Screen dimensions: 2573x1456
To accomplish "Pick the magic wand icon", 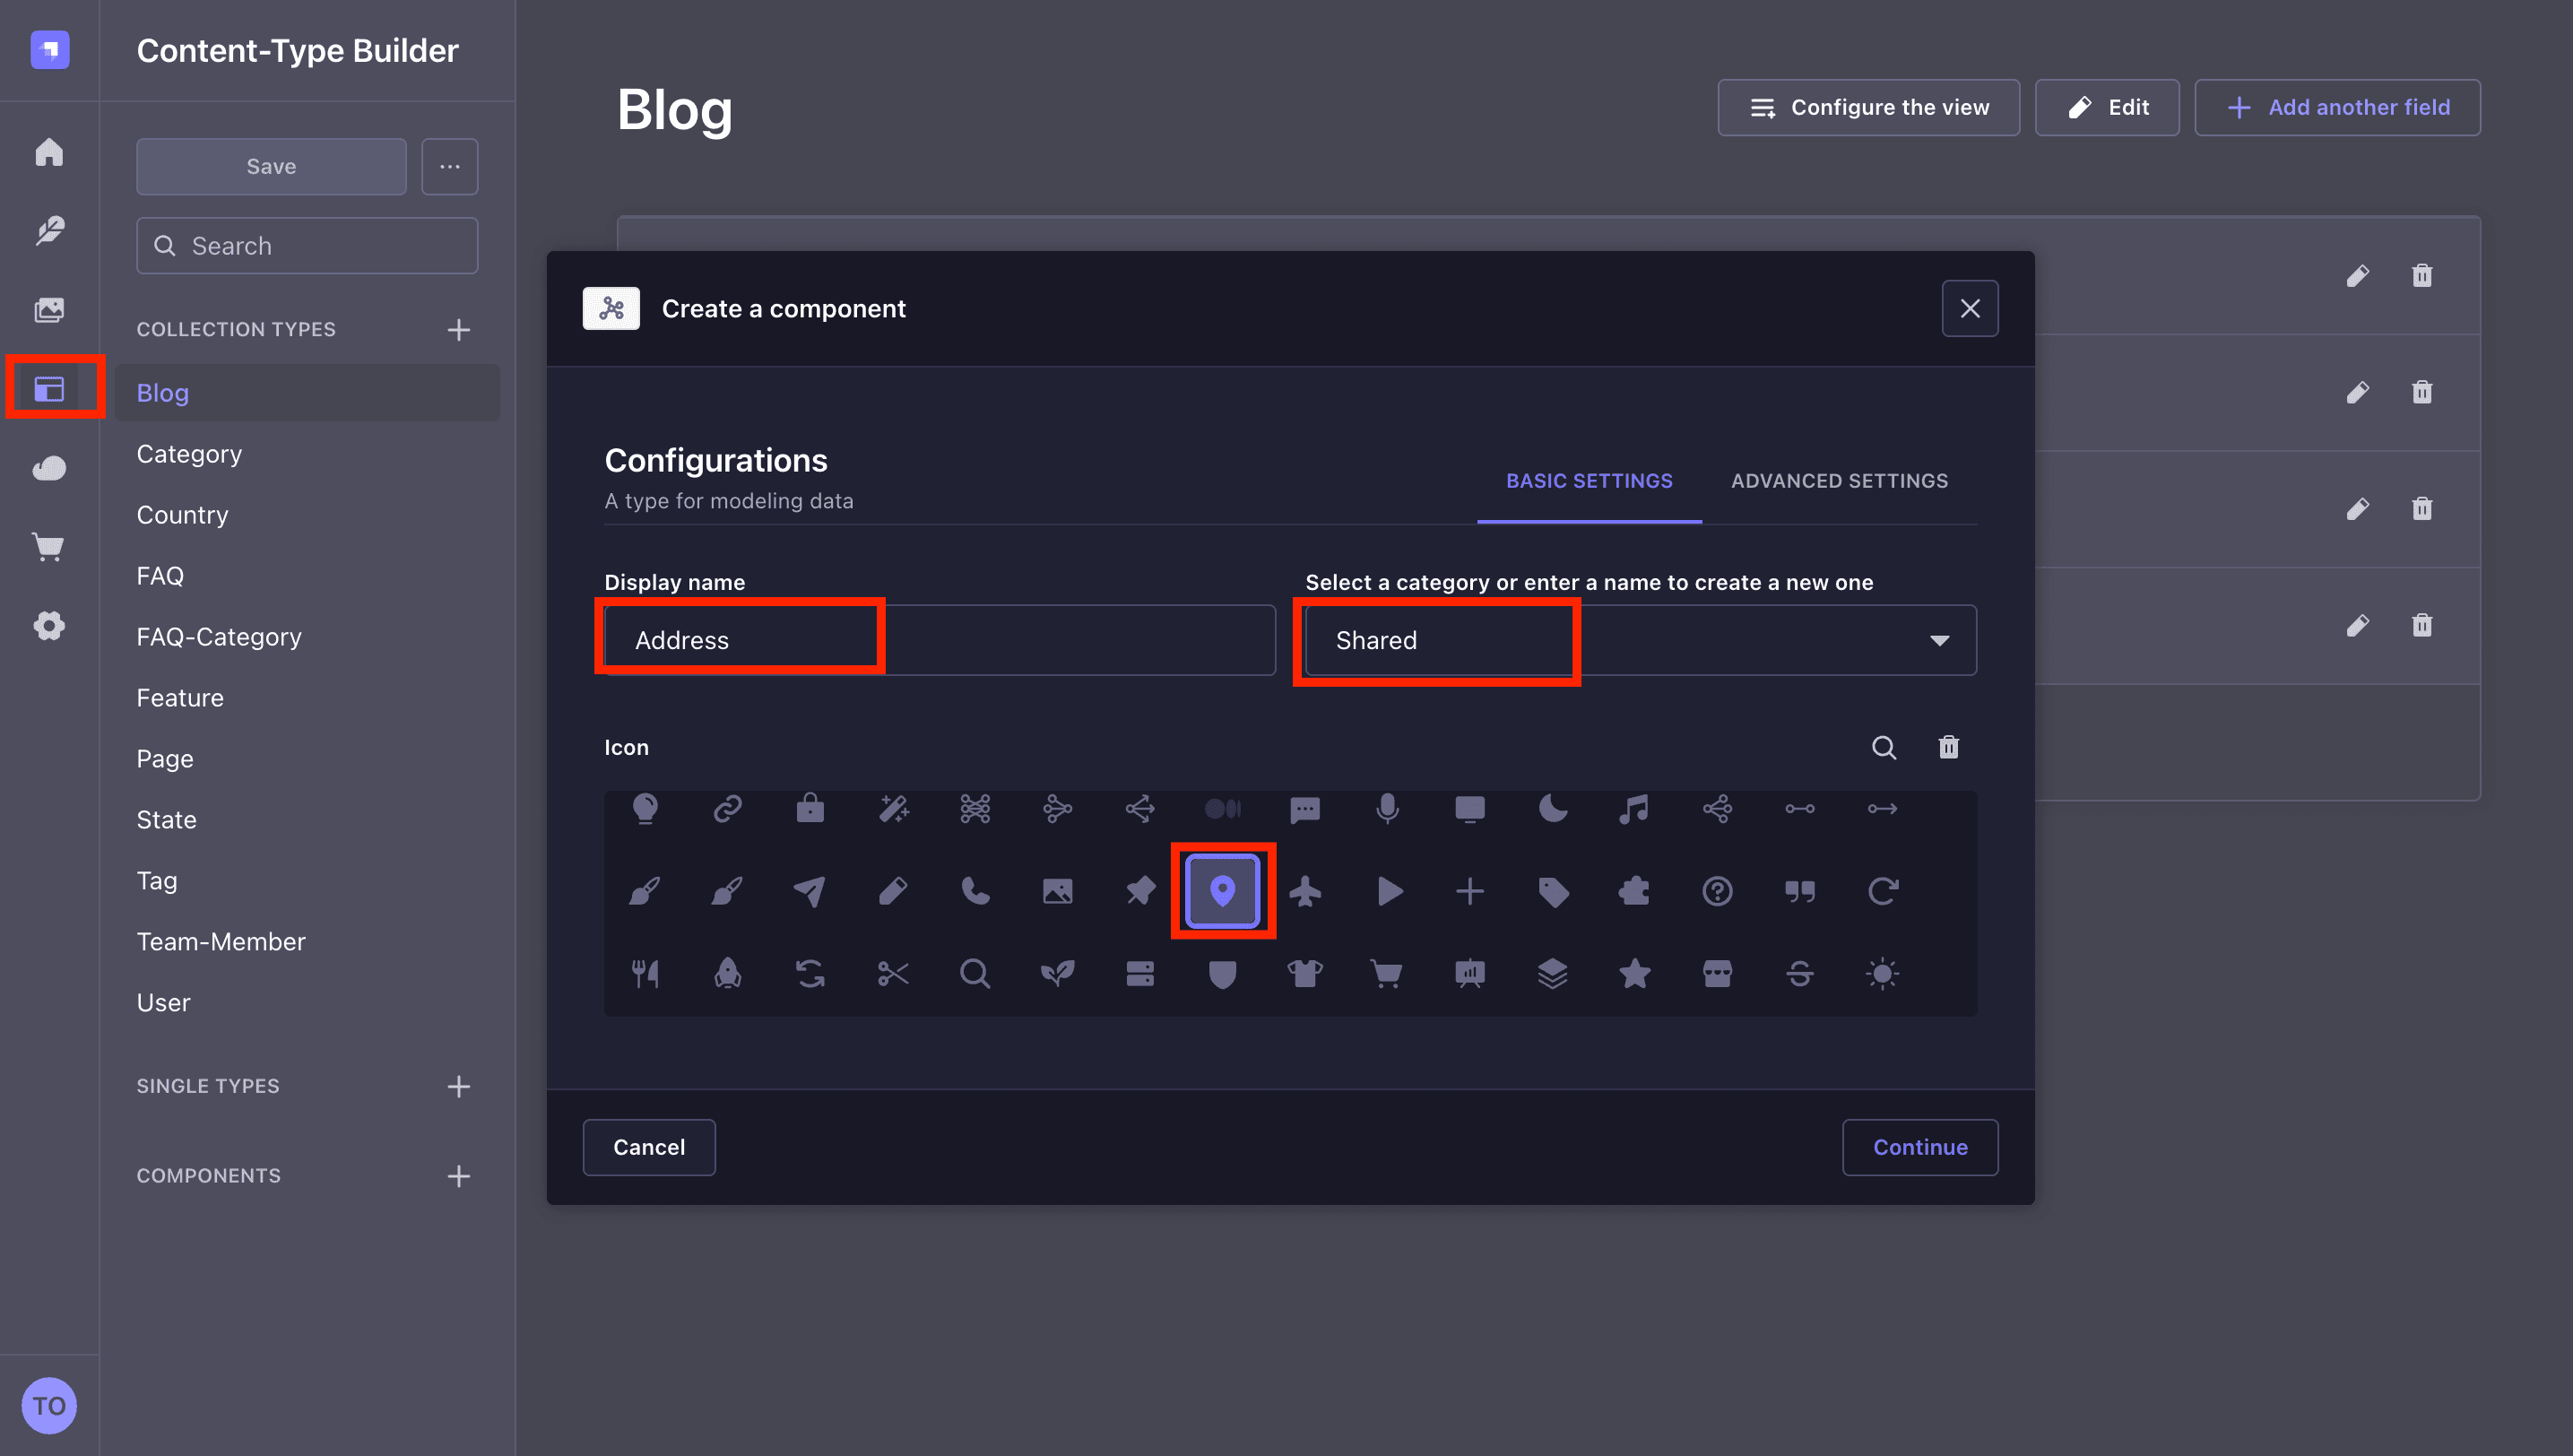I will click(x=893, y=808).
